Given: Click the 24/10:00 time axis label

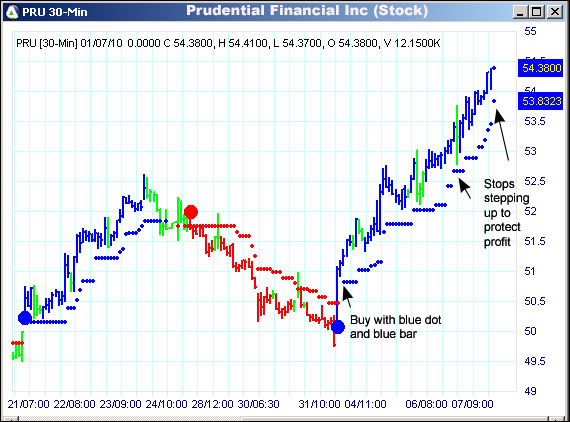Looking at the screenshot, I should (x=166, y=404).
